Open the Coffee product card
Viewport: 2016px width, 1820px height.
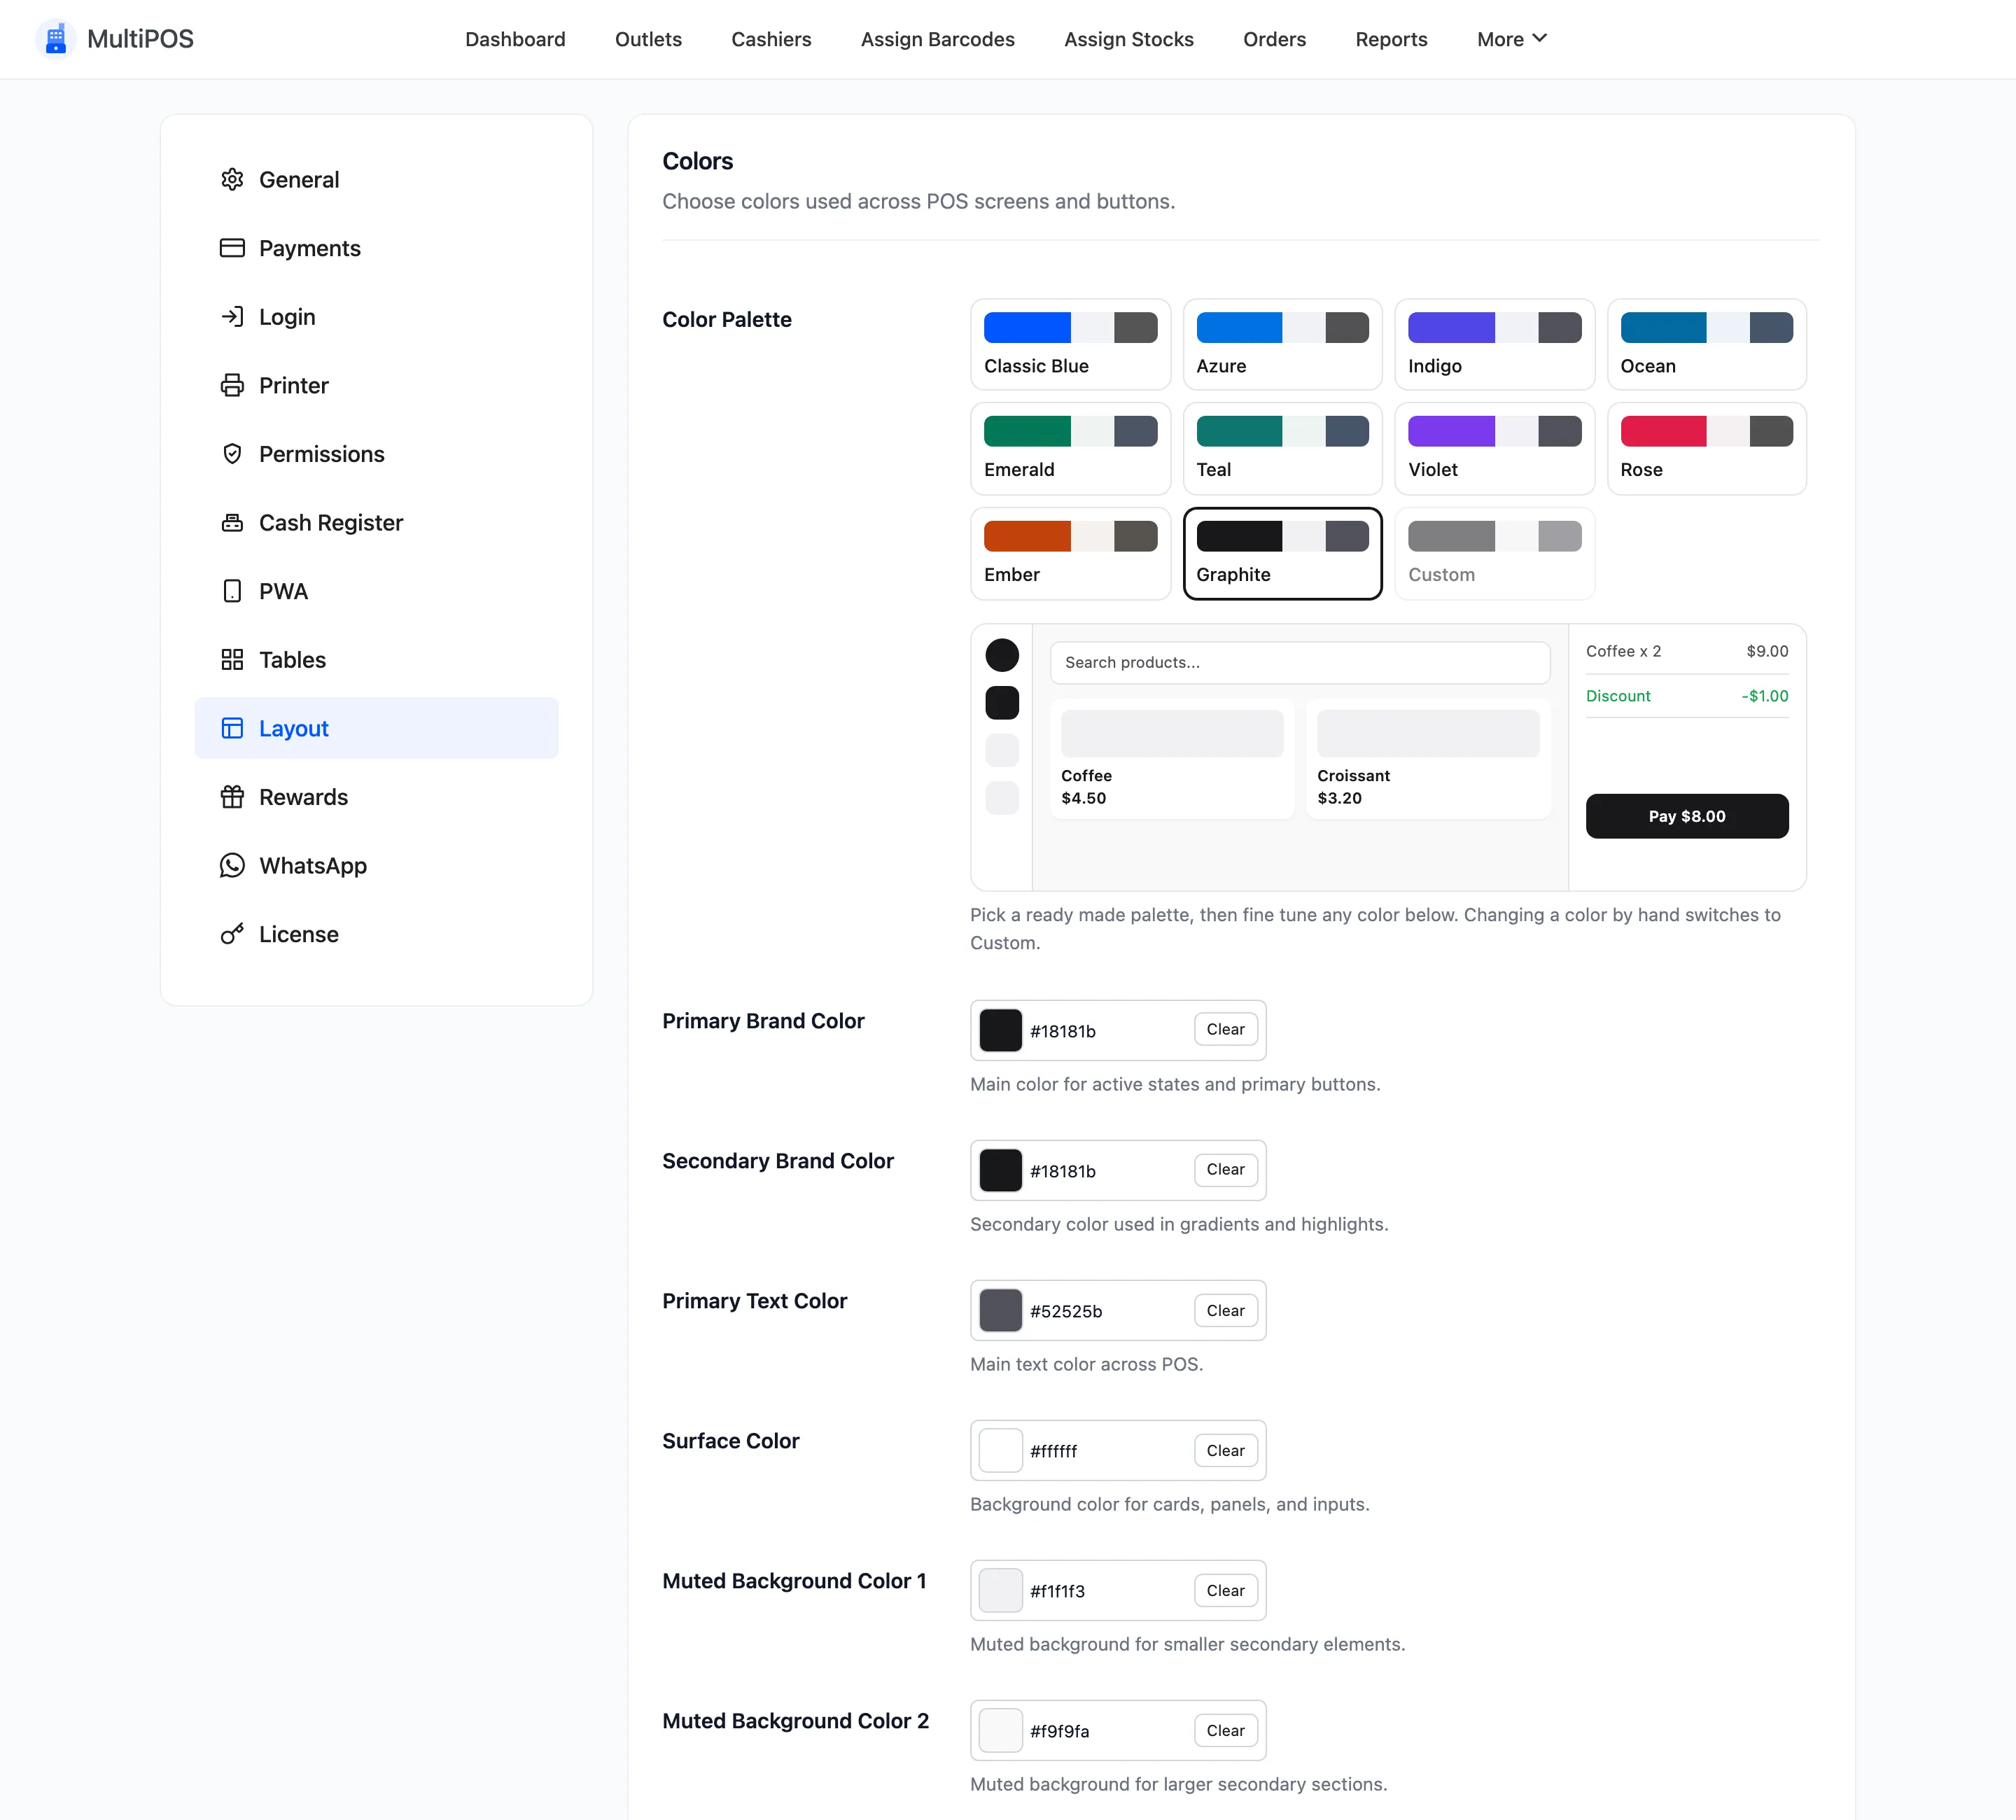coord(1172,759)
